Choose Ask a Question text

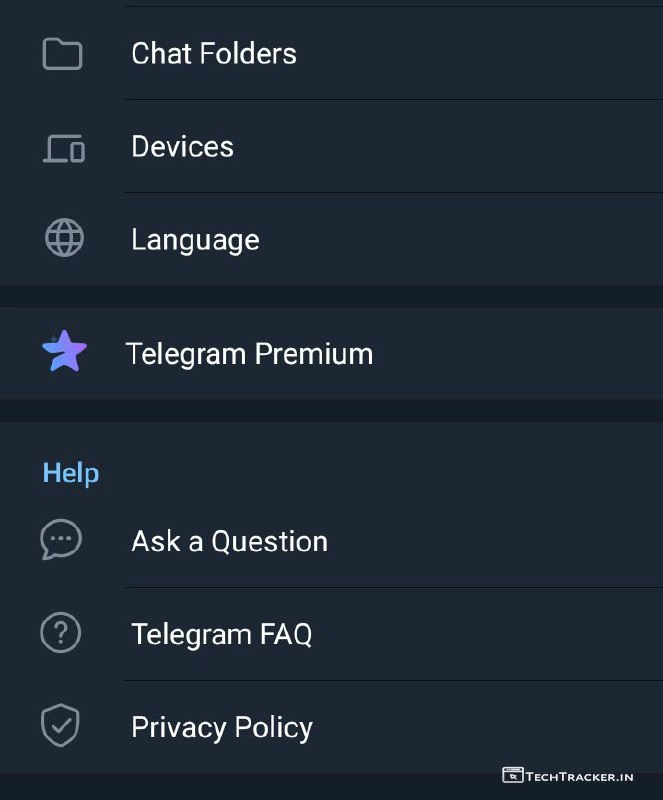(x=229, y=541)
